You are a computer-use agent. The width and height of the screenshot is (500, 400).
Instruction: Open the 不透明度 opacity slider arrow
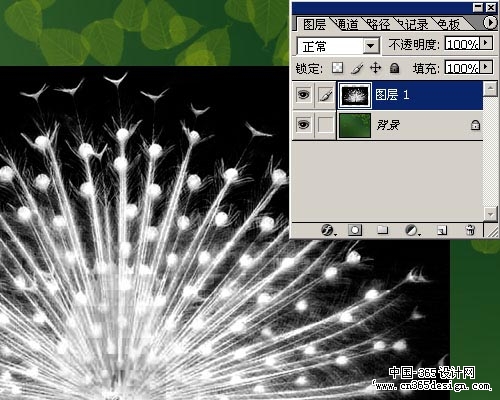pyautogui.click(x=486, y=43)
